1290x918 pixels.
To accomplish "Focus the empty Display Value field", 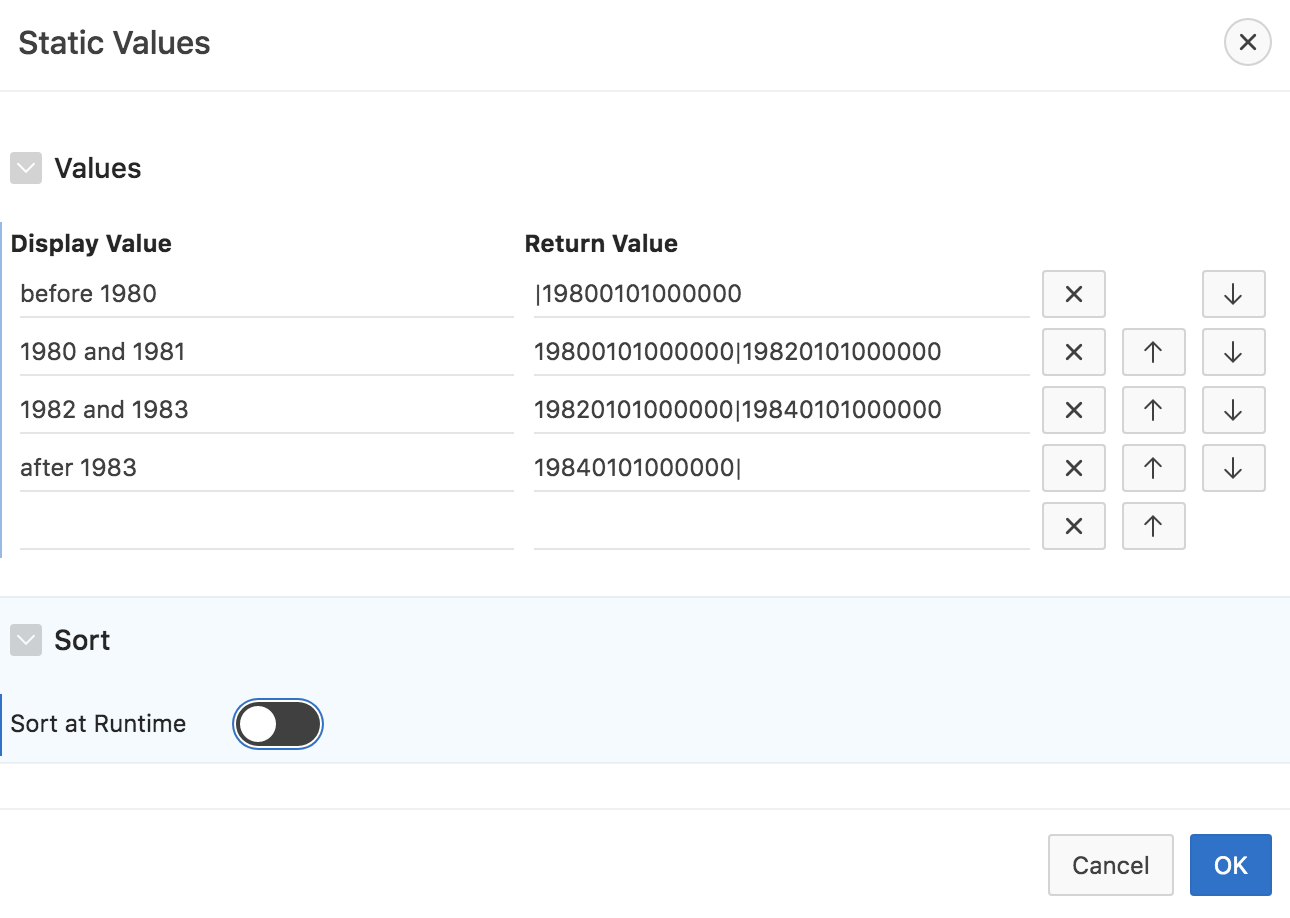I will [x=265, y=526].
